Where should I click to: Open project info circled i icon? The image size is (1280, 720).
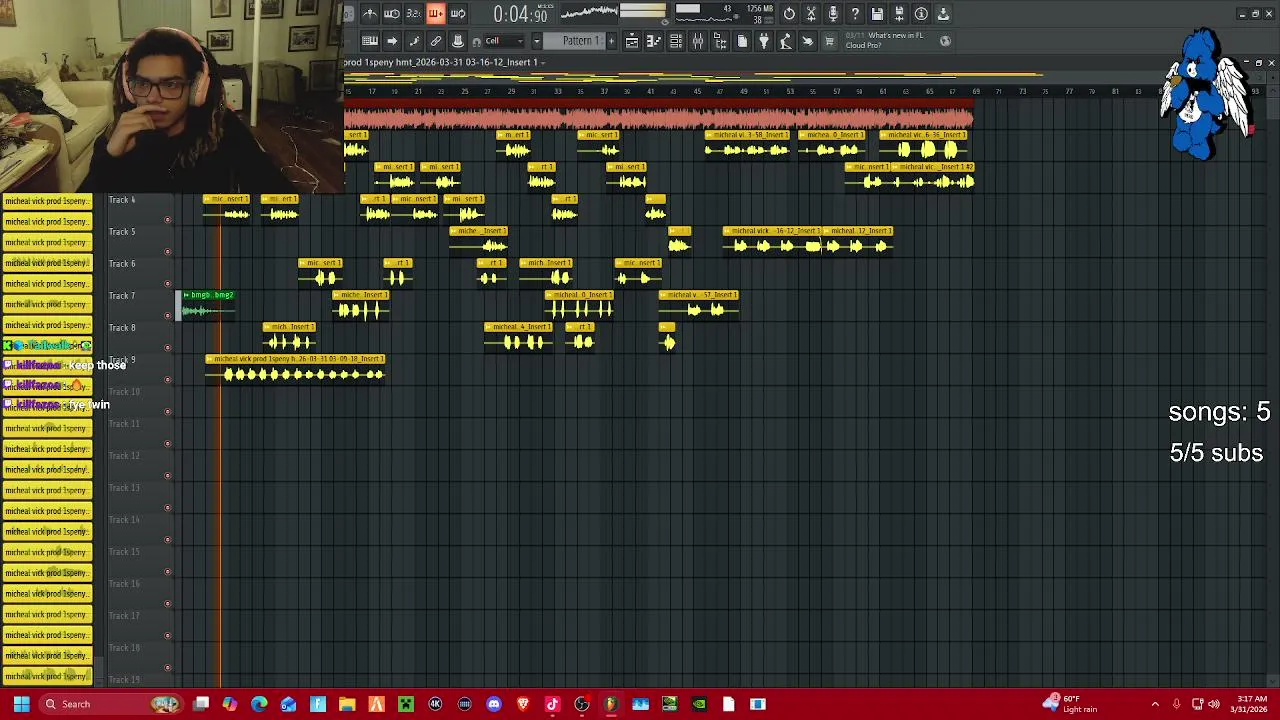(x=921, y=13)
